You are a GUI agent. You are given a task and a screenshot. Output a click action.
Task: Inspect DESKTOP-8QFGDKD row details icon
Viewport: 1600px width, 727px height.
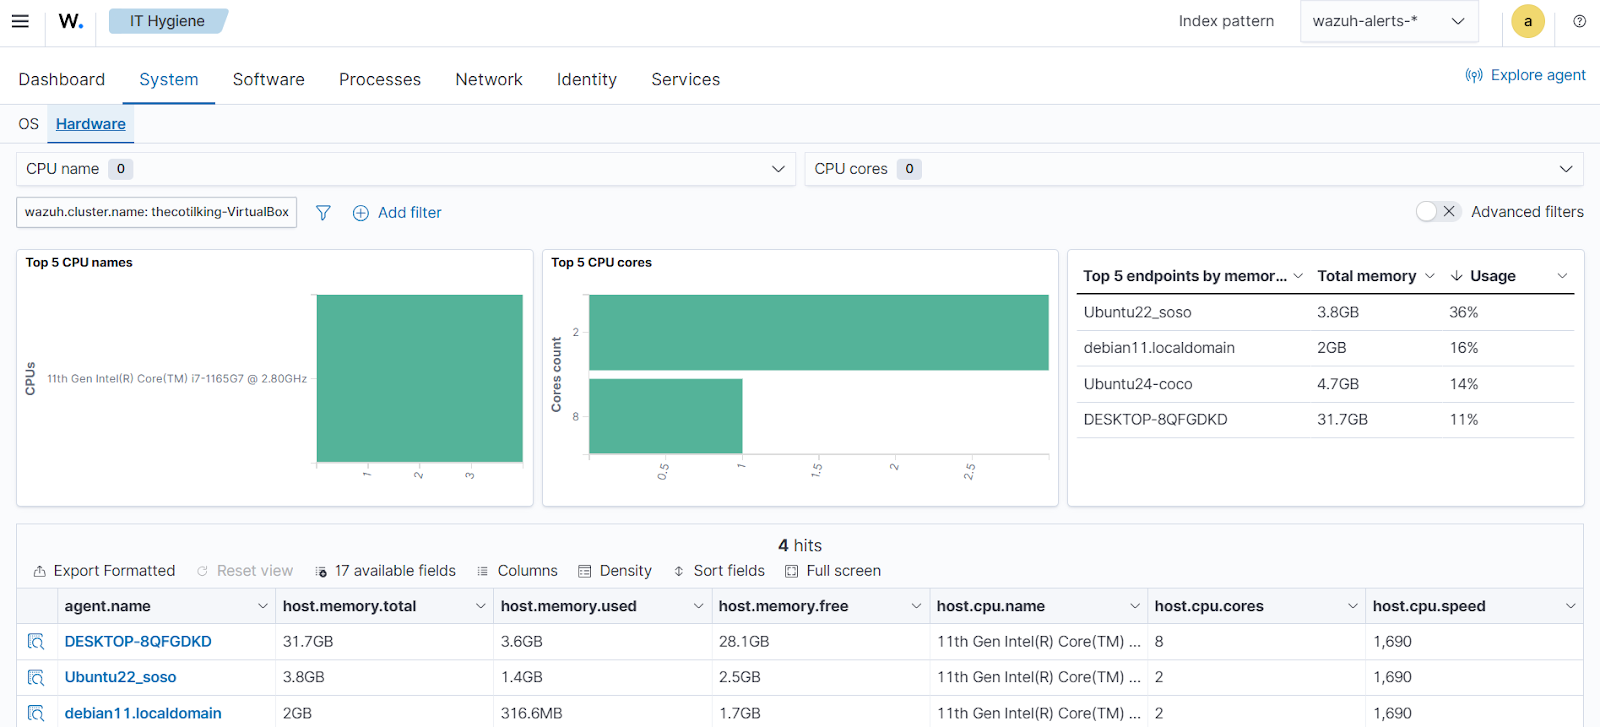tap(36, 642)
